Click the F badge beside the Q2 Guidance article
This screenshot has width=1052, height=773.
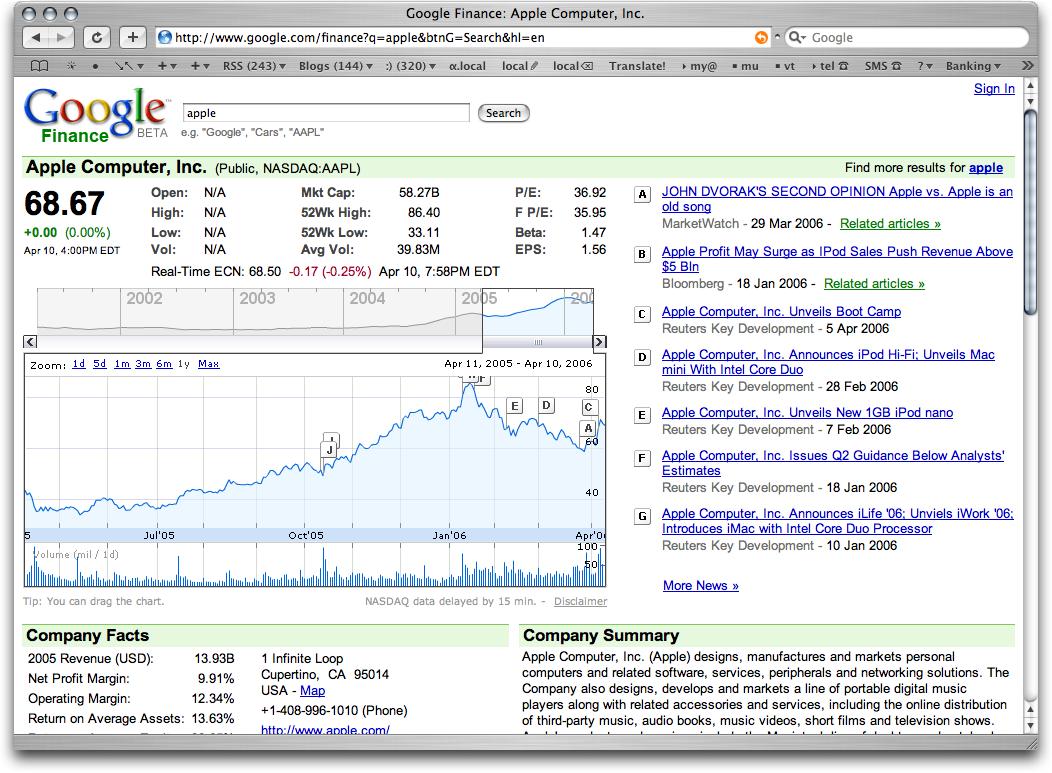coord(642,458)
